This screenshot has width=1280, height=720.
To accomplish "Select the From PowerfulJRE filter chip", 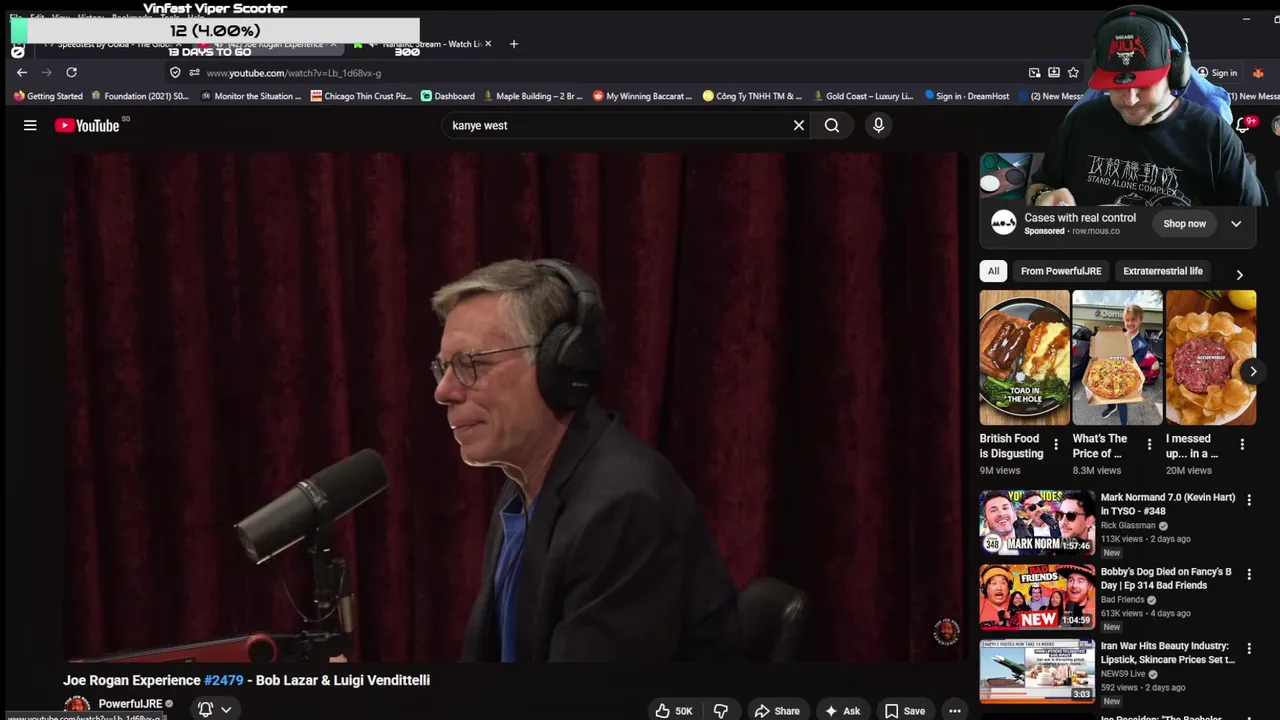I will click(1061, 271).
